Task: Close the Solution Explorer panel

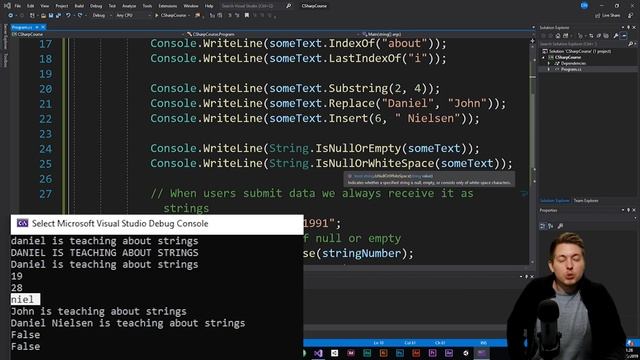Action: [x=634, y=27]
